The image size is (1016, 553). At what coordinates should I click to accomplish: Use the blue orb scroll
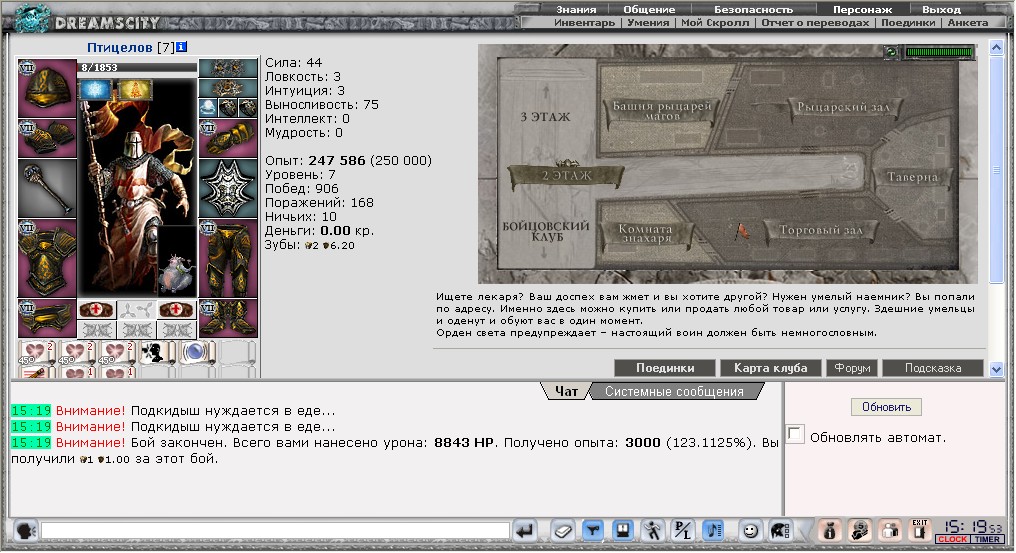point(196,353)
